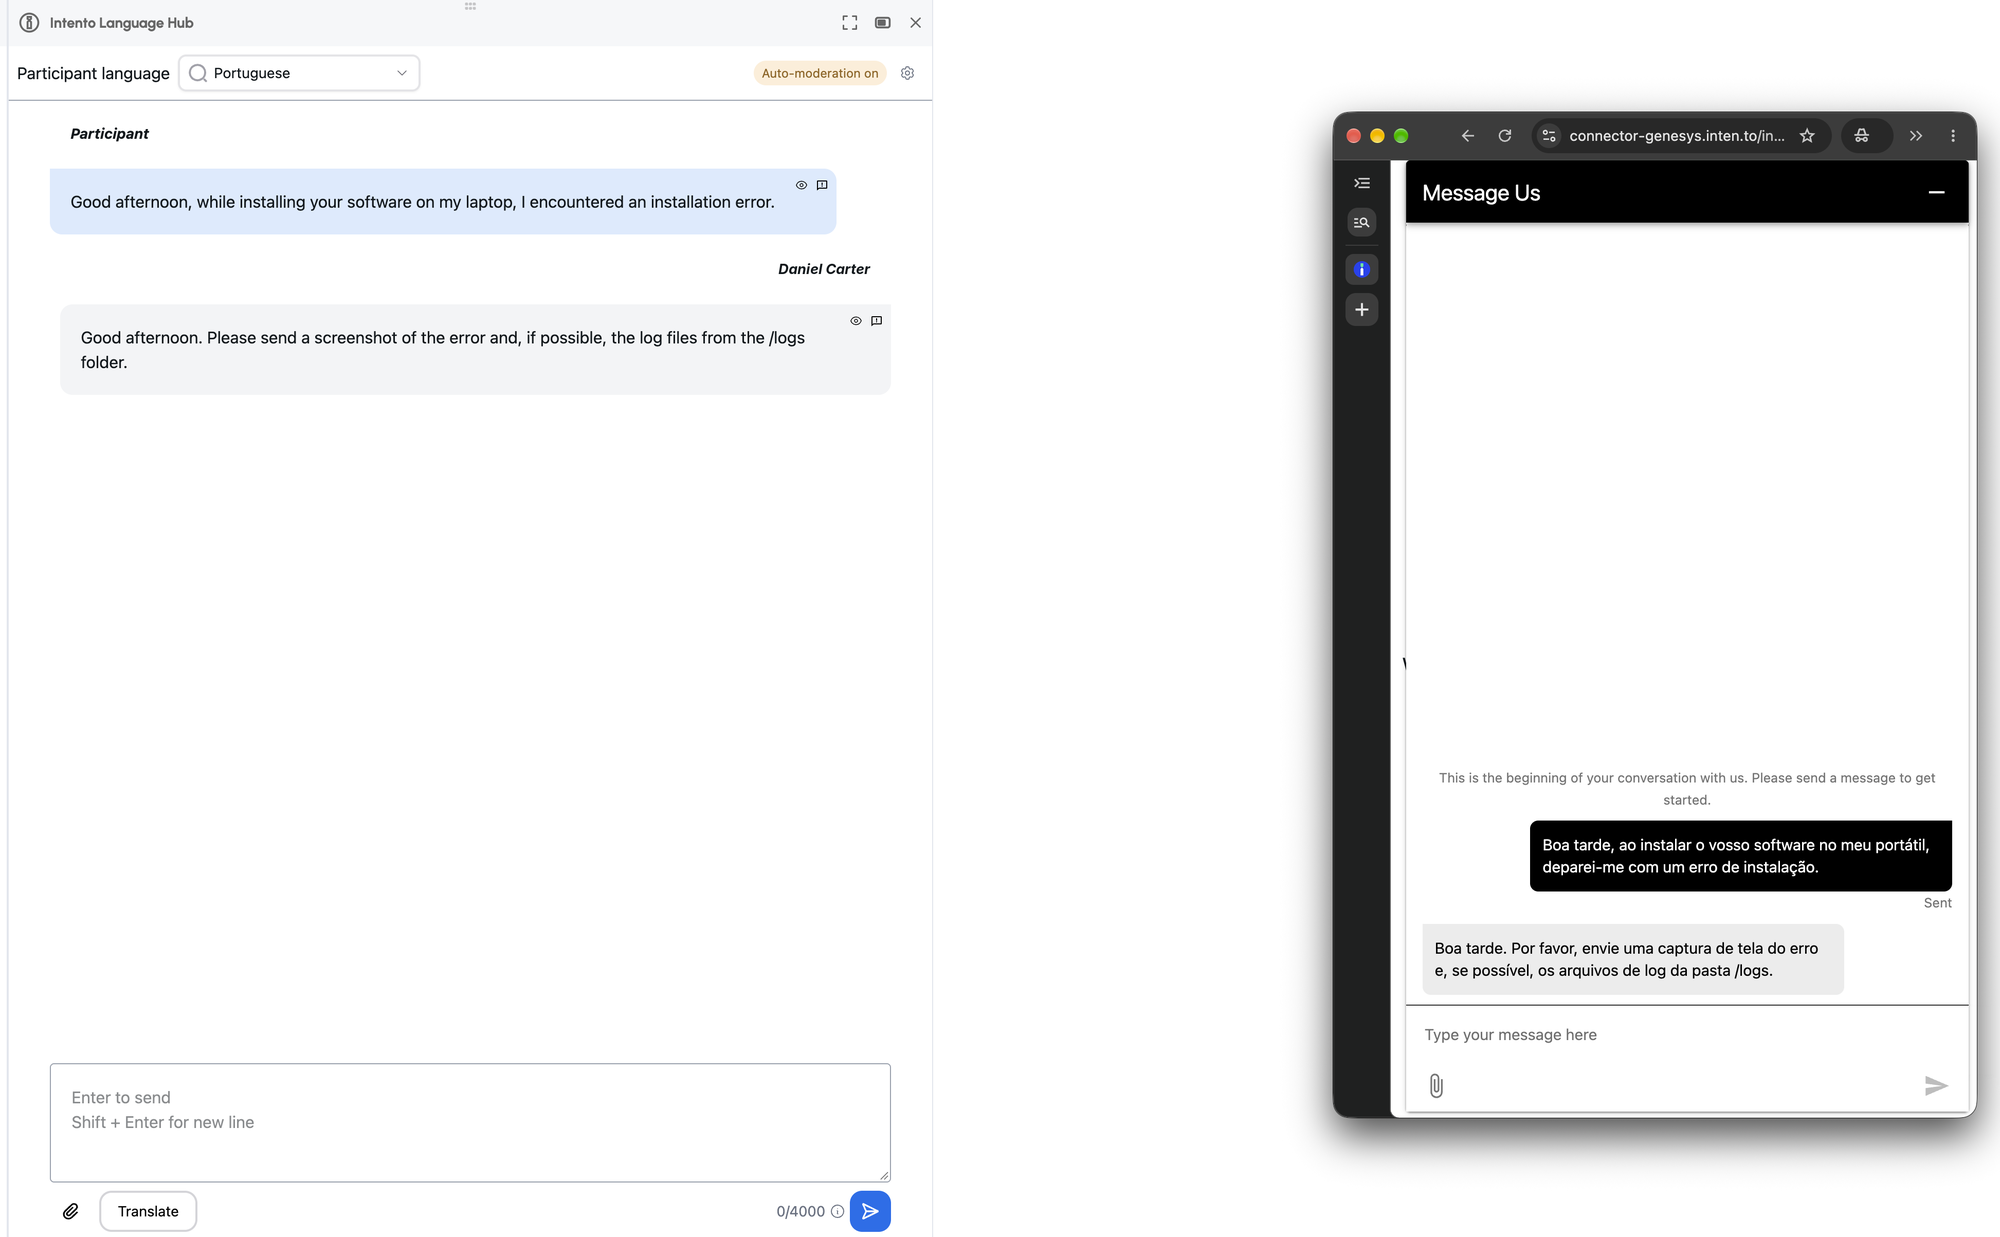Image resolution: width=2000 pixels, height=1237 pixels.
Task: Click the Auto-moderation on badge
Action: 820,73
